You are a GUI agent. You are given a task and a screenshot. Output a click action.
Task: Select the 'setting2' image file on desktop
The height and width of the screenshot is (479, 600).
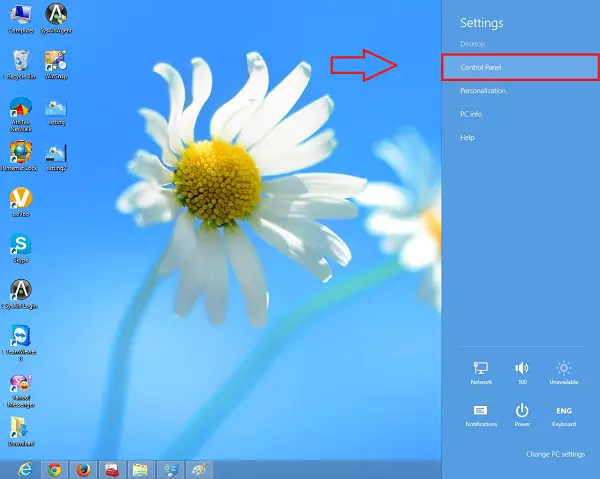[x=56, y=157]
